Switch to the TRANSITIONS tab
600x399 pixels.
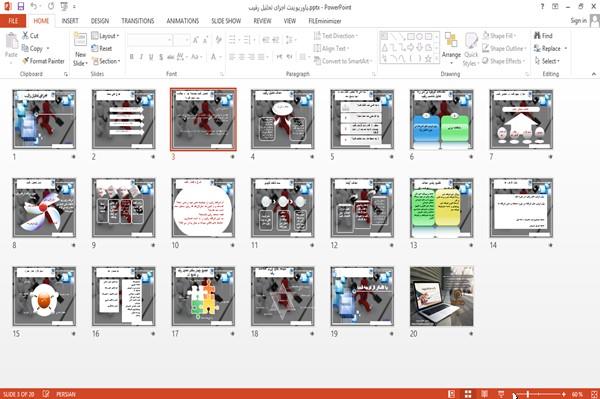(x=138, y=21)
